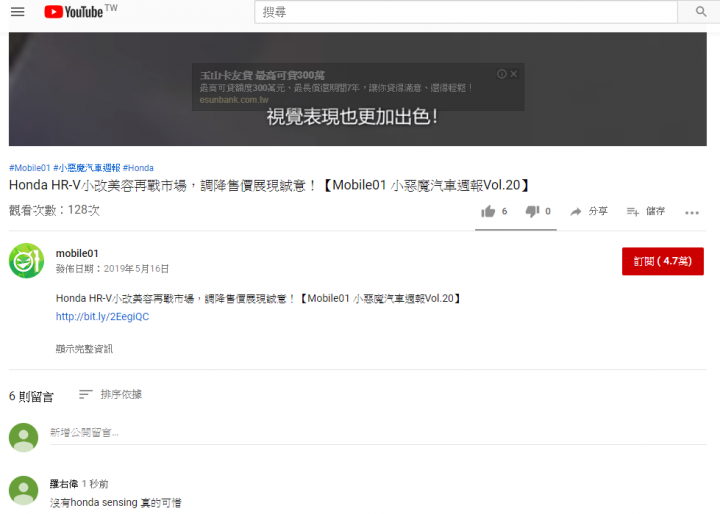Open the 玉山卡友貸 ad headline
This screenshot has width=720, height=514.
[x=262, y=75]
